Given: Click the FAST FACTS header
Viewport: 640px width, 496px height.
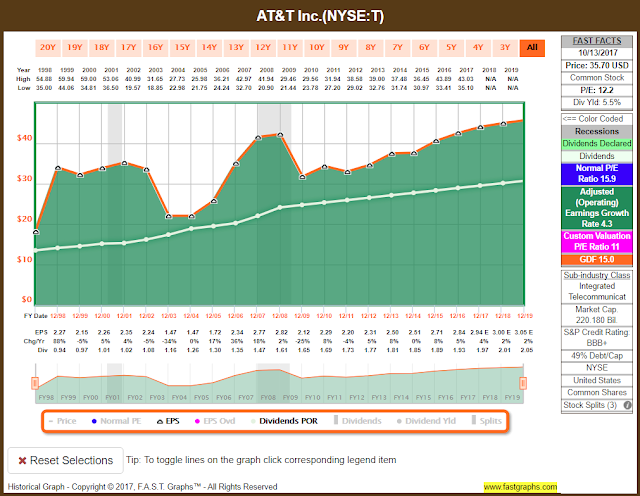Looking at the screenshot, I should pyautogui.click(x=597, y=41).
